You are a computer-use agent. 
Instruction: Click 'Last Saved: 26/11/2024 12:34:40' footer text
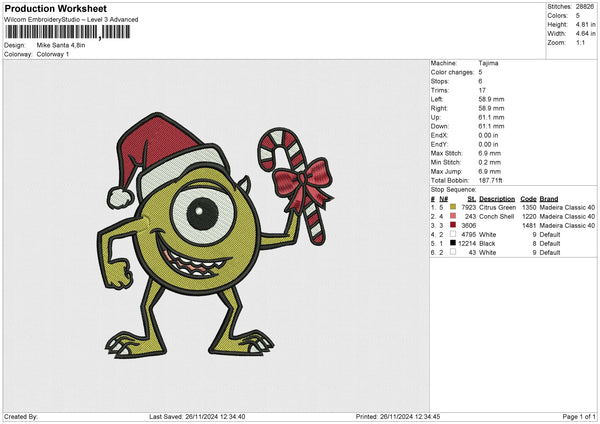(x=197, y=416)
